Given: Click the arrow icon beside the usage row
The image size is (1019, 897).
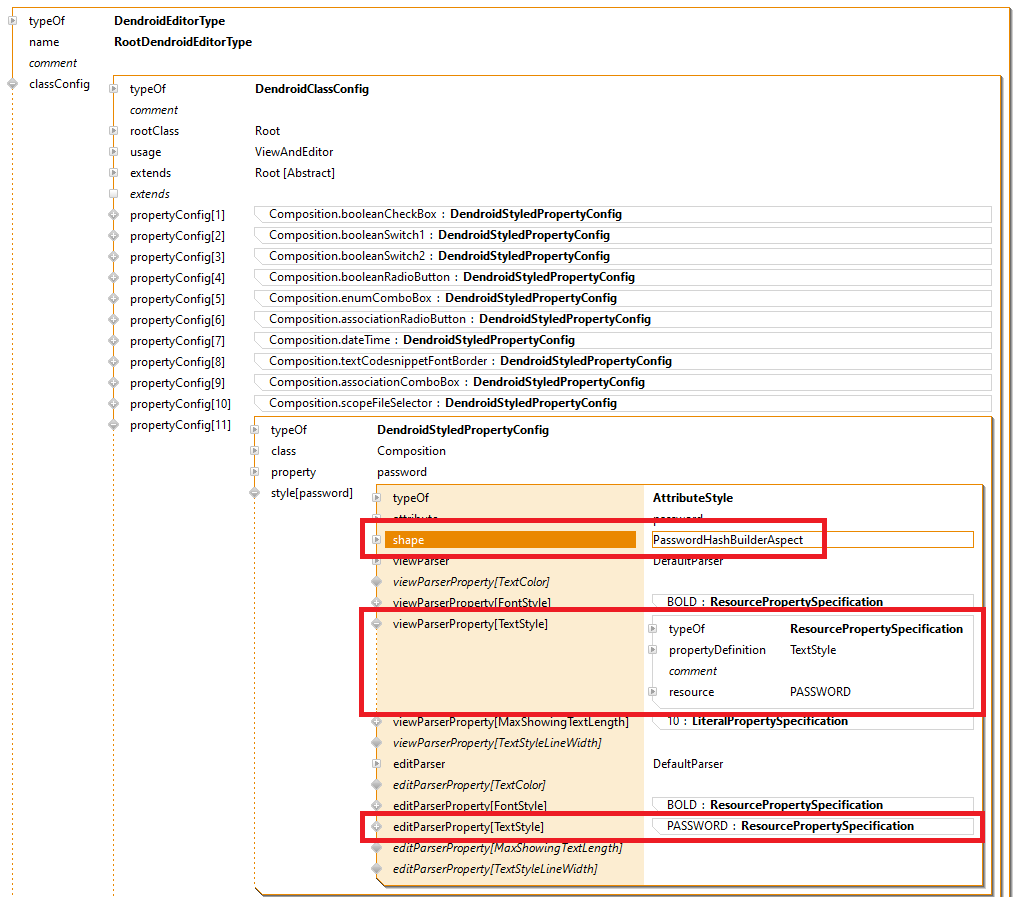Looking at the screenshot, I should pos(114,152).
